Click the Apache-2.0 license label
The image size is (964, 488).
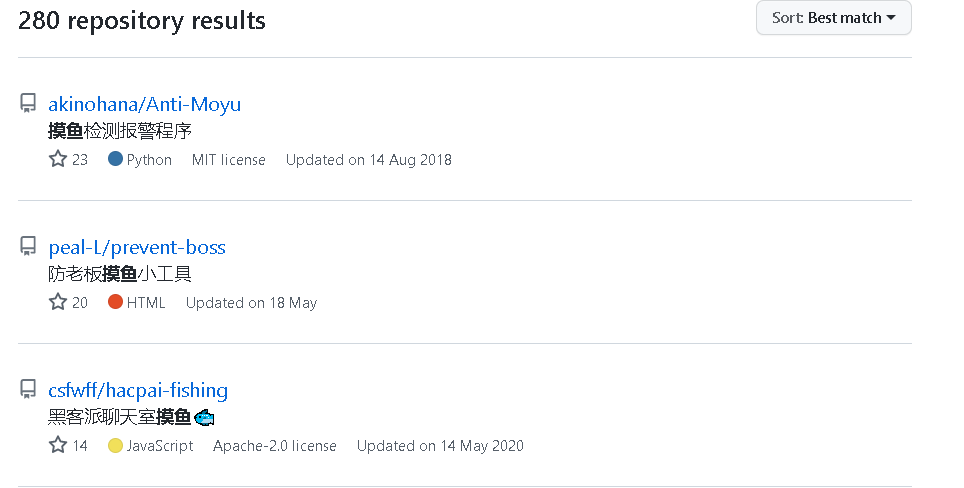pyautogui.click(x=275, y=446)
